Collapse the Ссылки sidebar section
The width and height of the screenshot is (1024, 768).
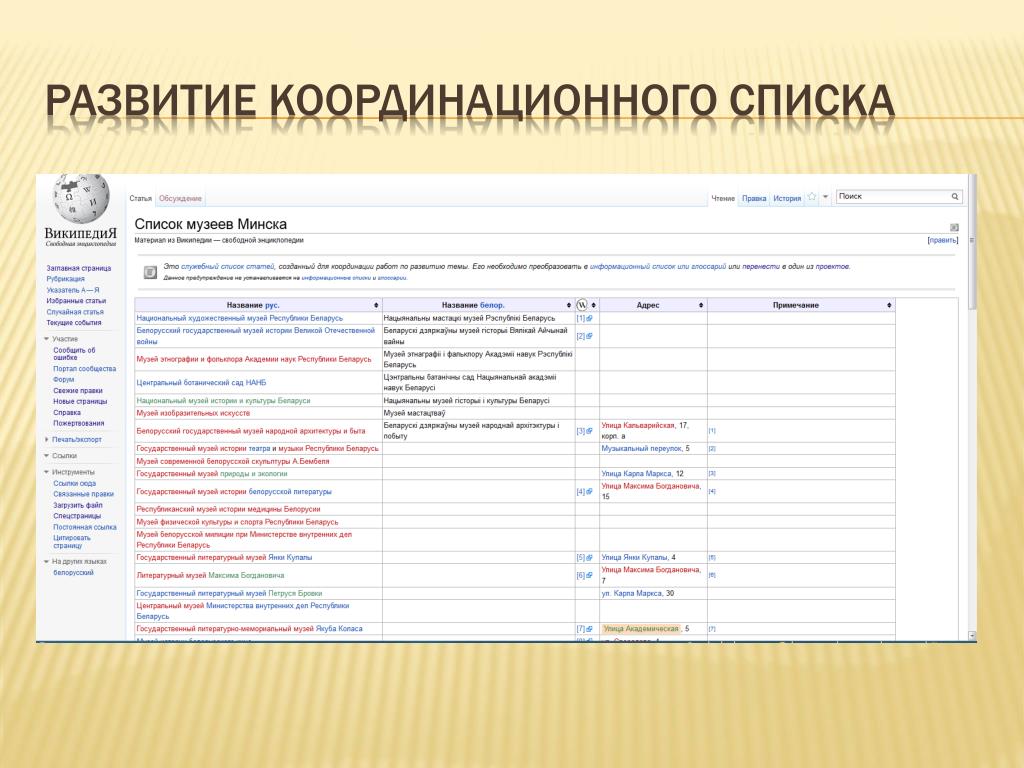tap(46, 456)
